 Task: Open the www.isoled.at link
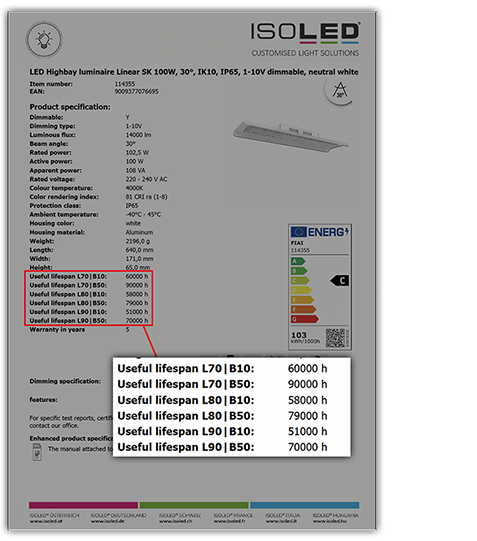(46, 521)
